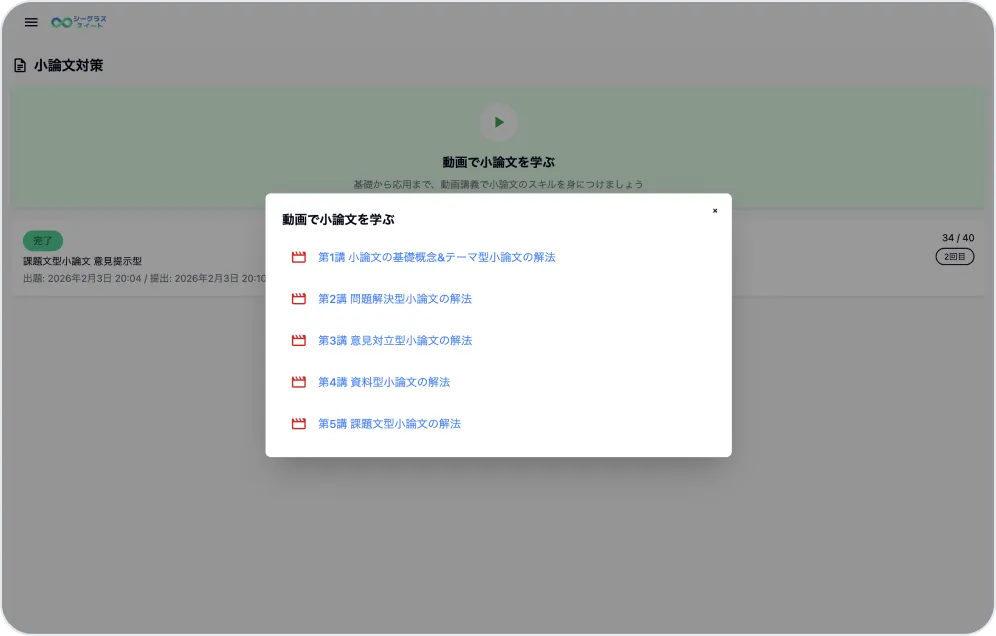Open the hamburger menu icon
Viewport: 996px width, 636px height.
[x=31, y=22]
